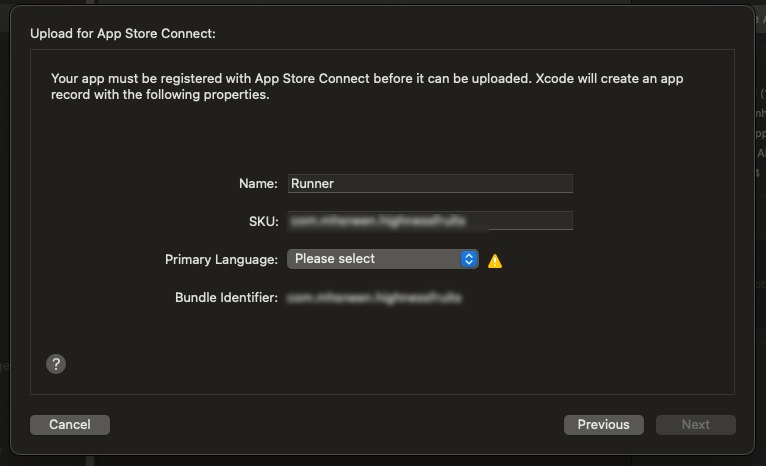Click the Upload for App Store Connect title
Viewport: 766px width, 466px height.
123,34
